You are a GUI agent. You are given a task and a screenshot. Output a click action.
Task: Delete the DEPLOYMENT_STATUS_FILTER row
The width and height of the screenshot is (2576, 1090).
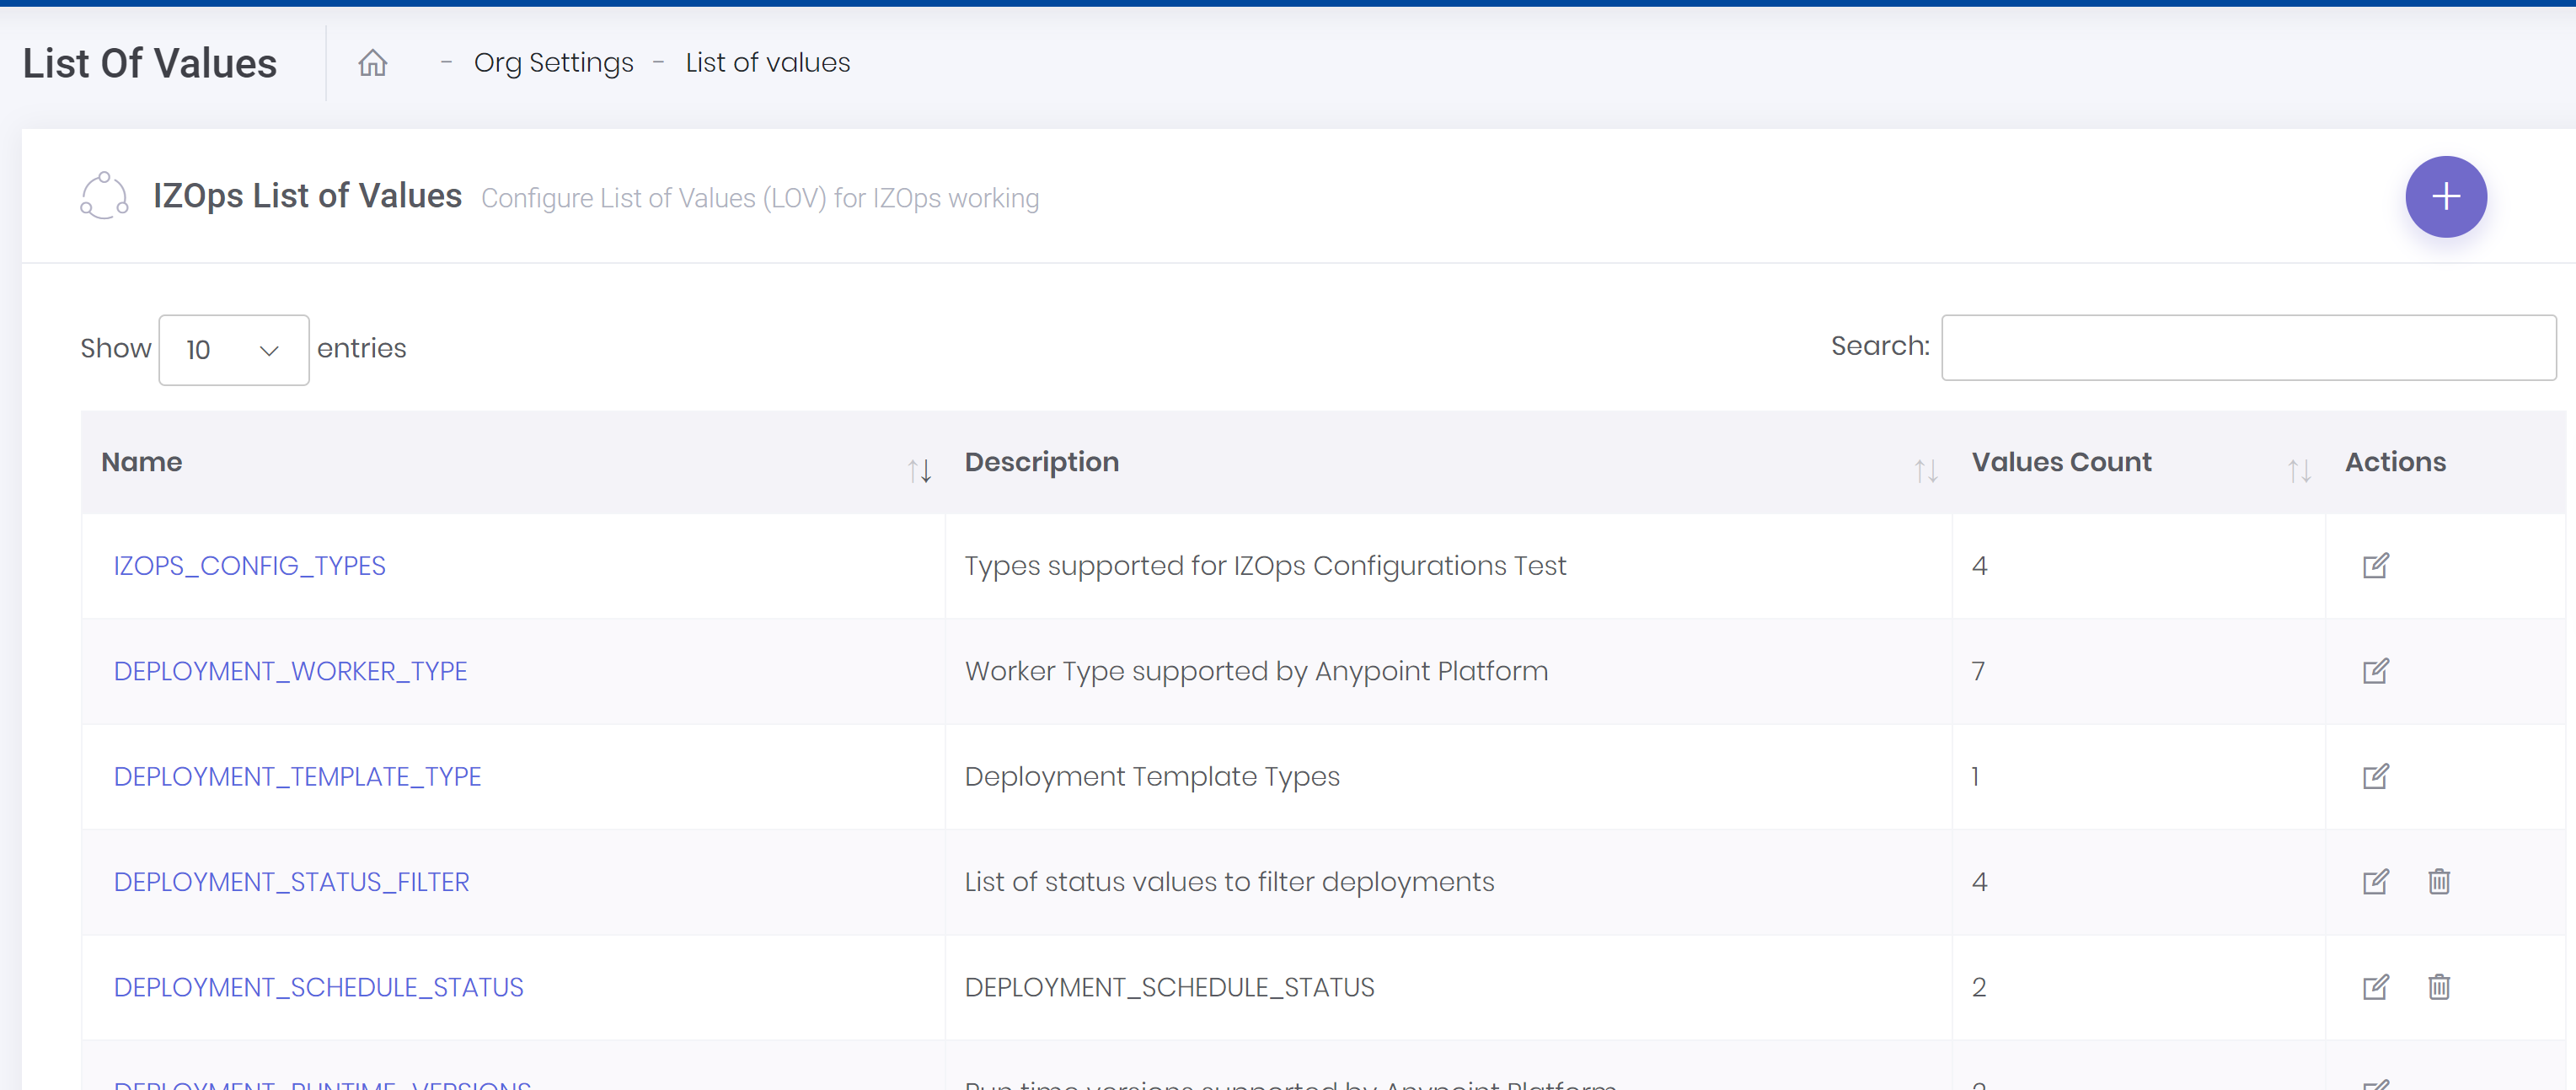(2439, 882)
